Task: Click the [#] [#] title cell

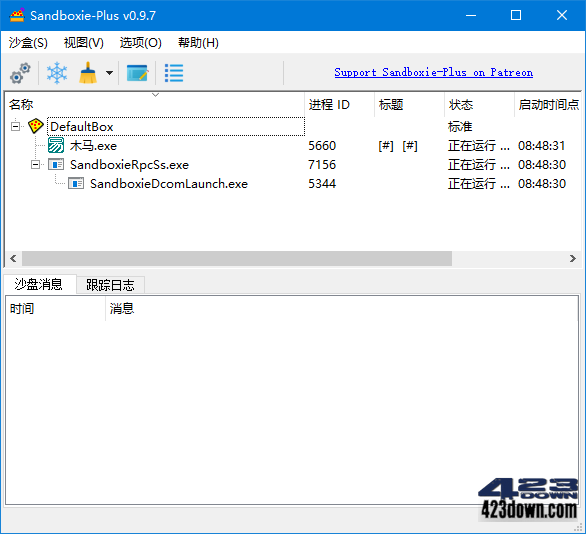Action: [x=398, y=145]
